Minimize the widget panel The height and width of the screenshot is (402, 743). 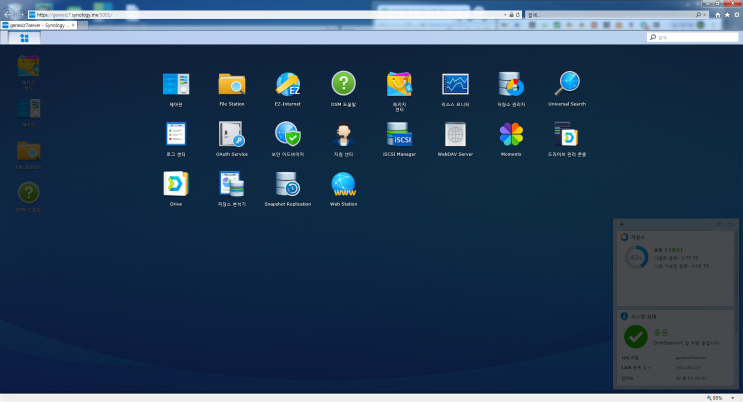pos(707,224)
